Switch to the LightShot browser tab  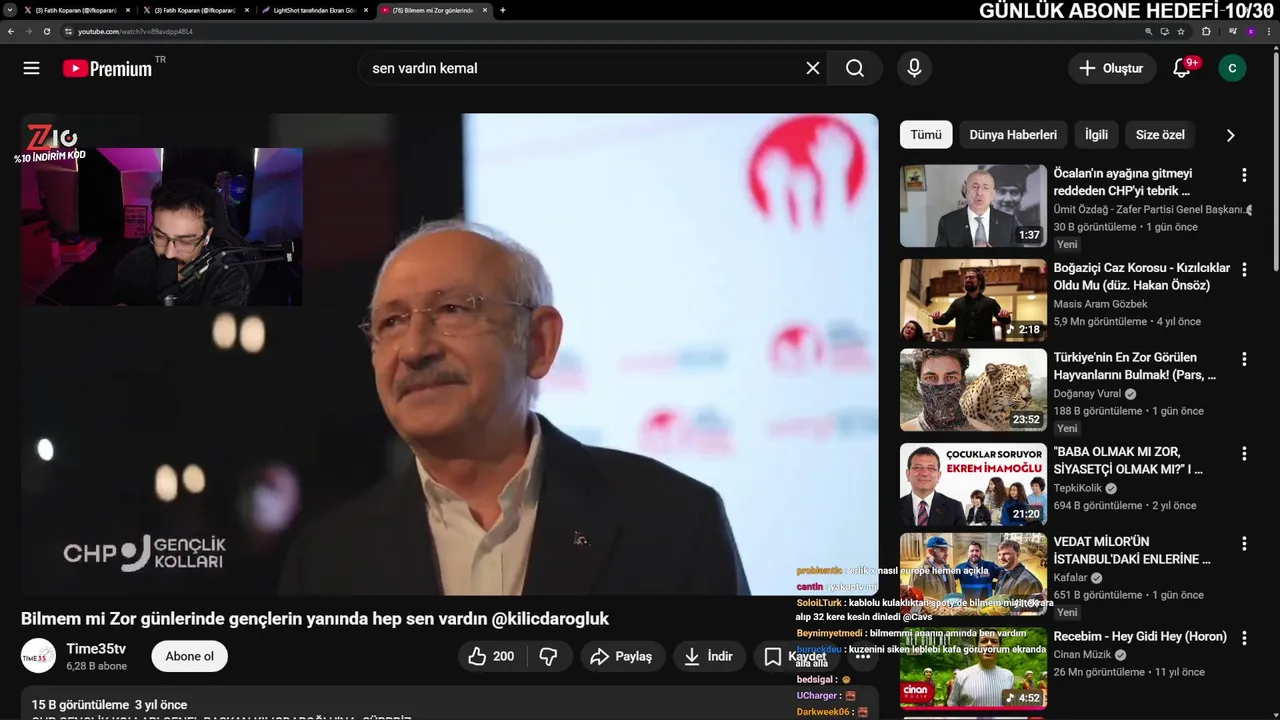point(315,10)
